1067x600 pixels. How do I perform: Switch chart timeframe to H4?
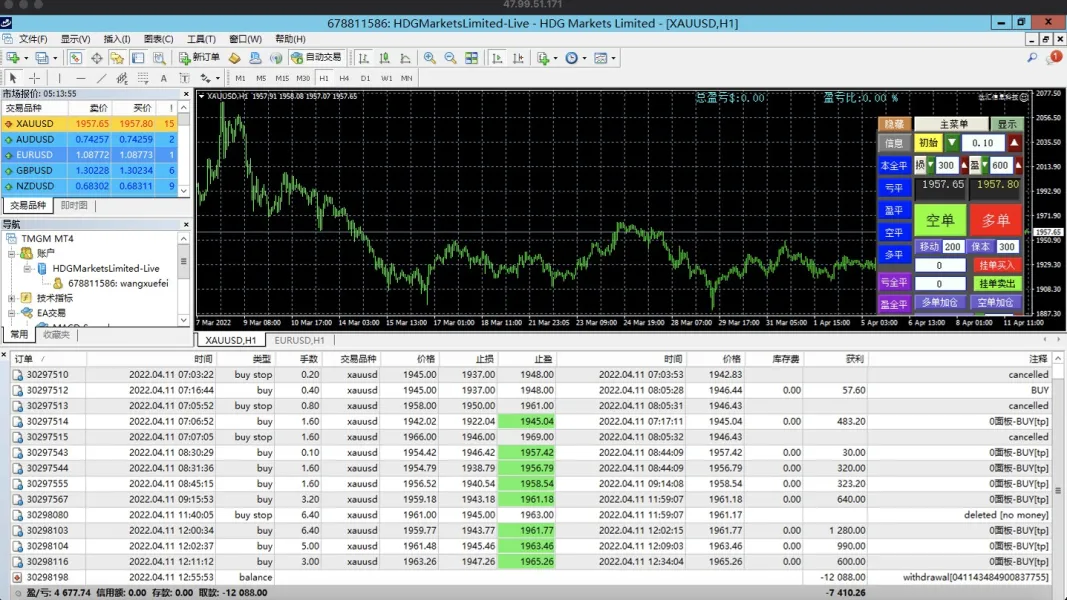pos(344,78)
